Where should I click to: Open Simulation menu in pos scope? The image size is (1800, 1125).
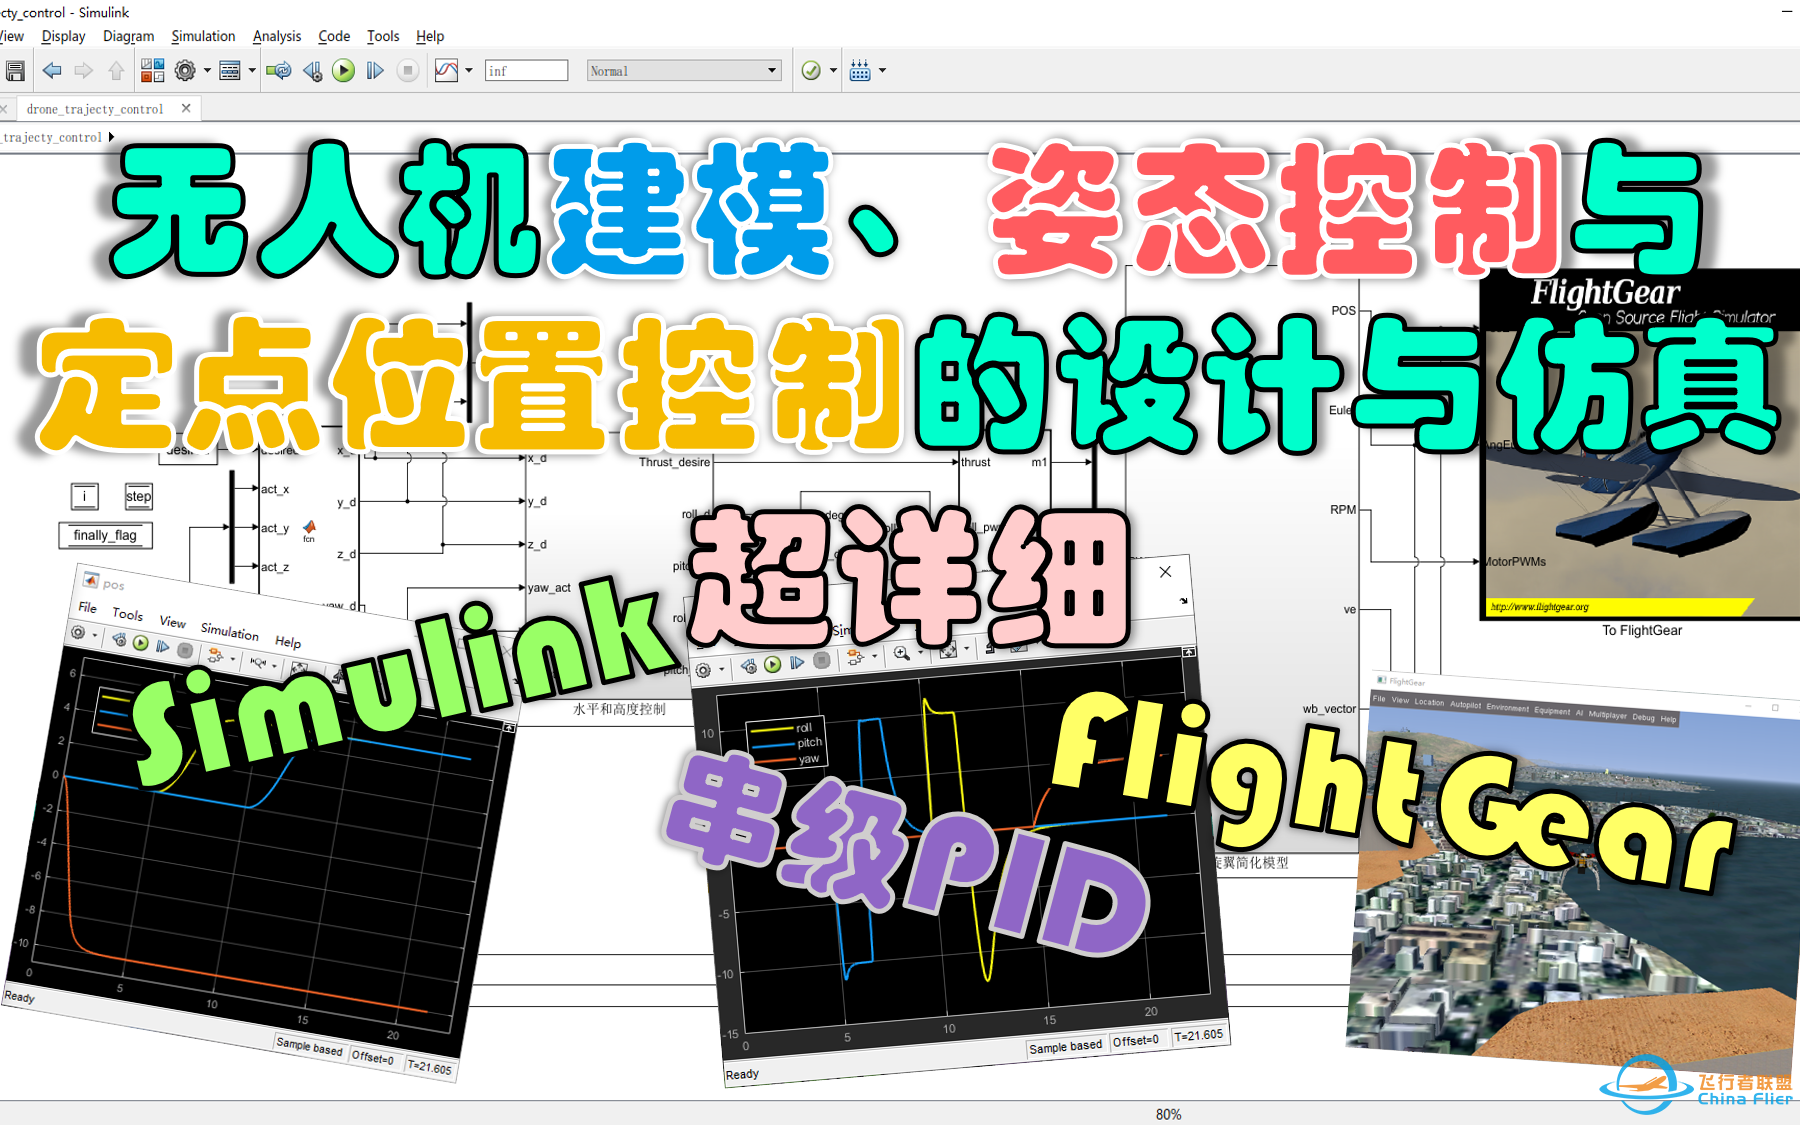point(229,631)
